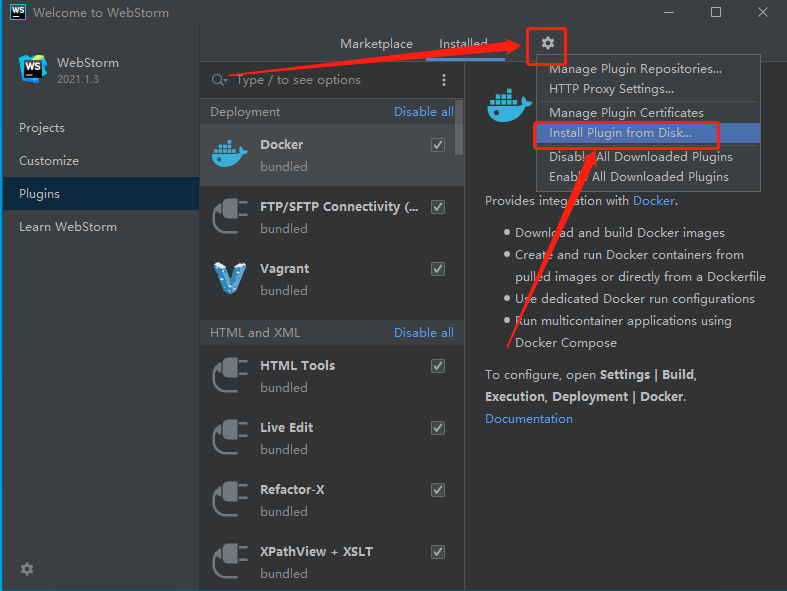The width and height of the screenshot is (787, 591).
Task: Disable the XPathView + XSLT checkbox
Action: coord(438,552)
